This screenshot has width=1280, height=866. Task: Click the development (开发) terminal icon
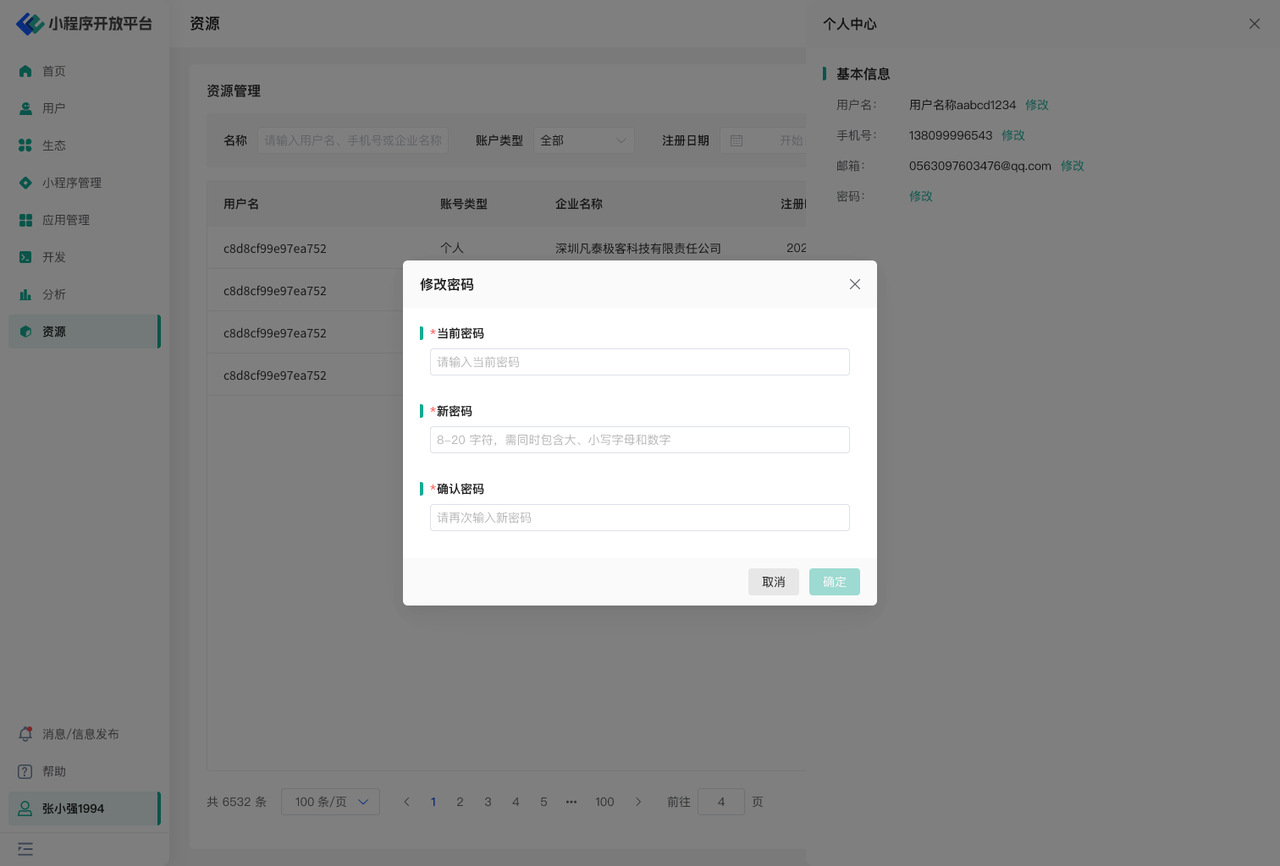[26, 257]
